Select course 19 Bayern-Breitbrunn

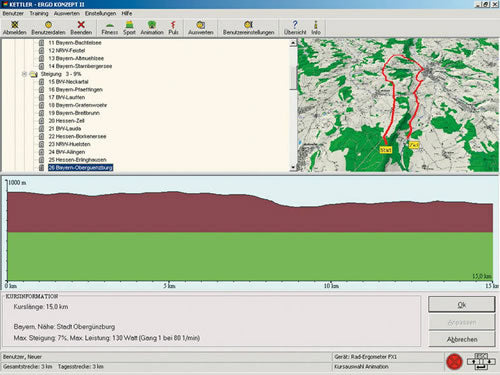coord(74,113)
